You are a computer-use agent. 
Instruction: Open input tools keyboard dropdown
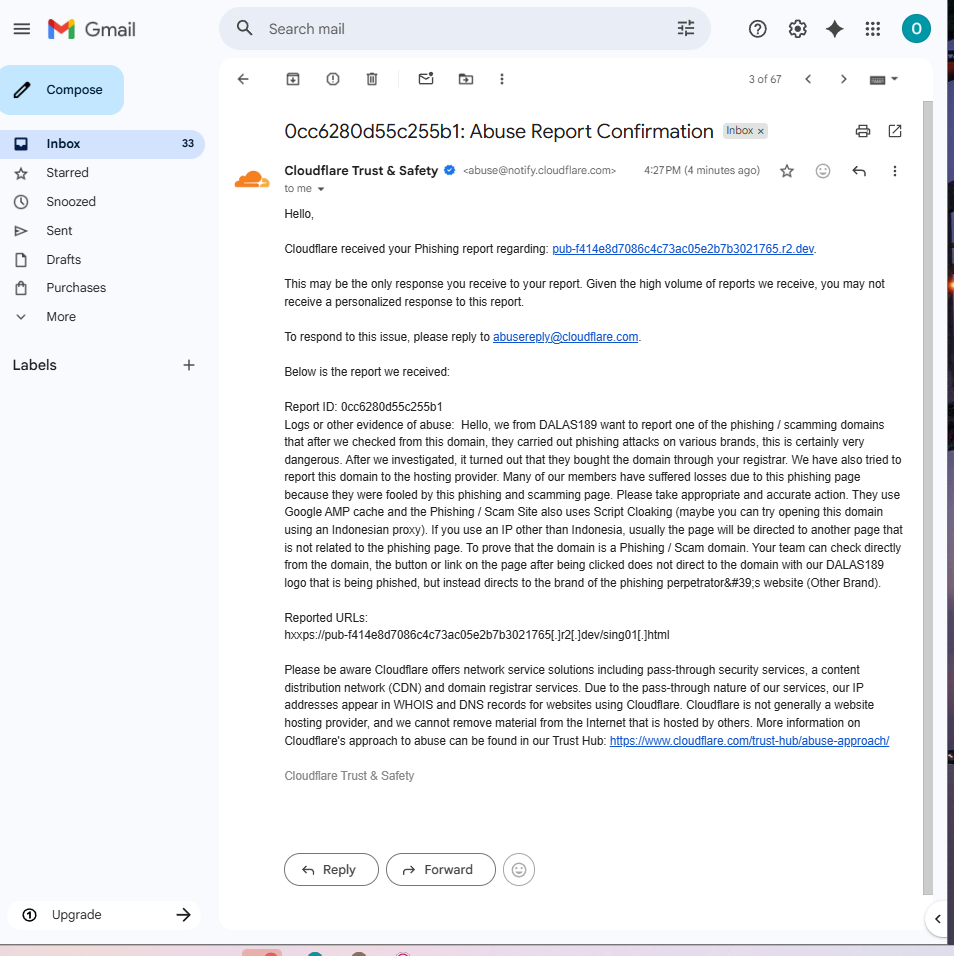point(884,79)
